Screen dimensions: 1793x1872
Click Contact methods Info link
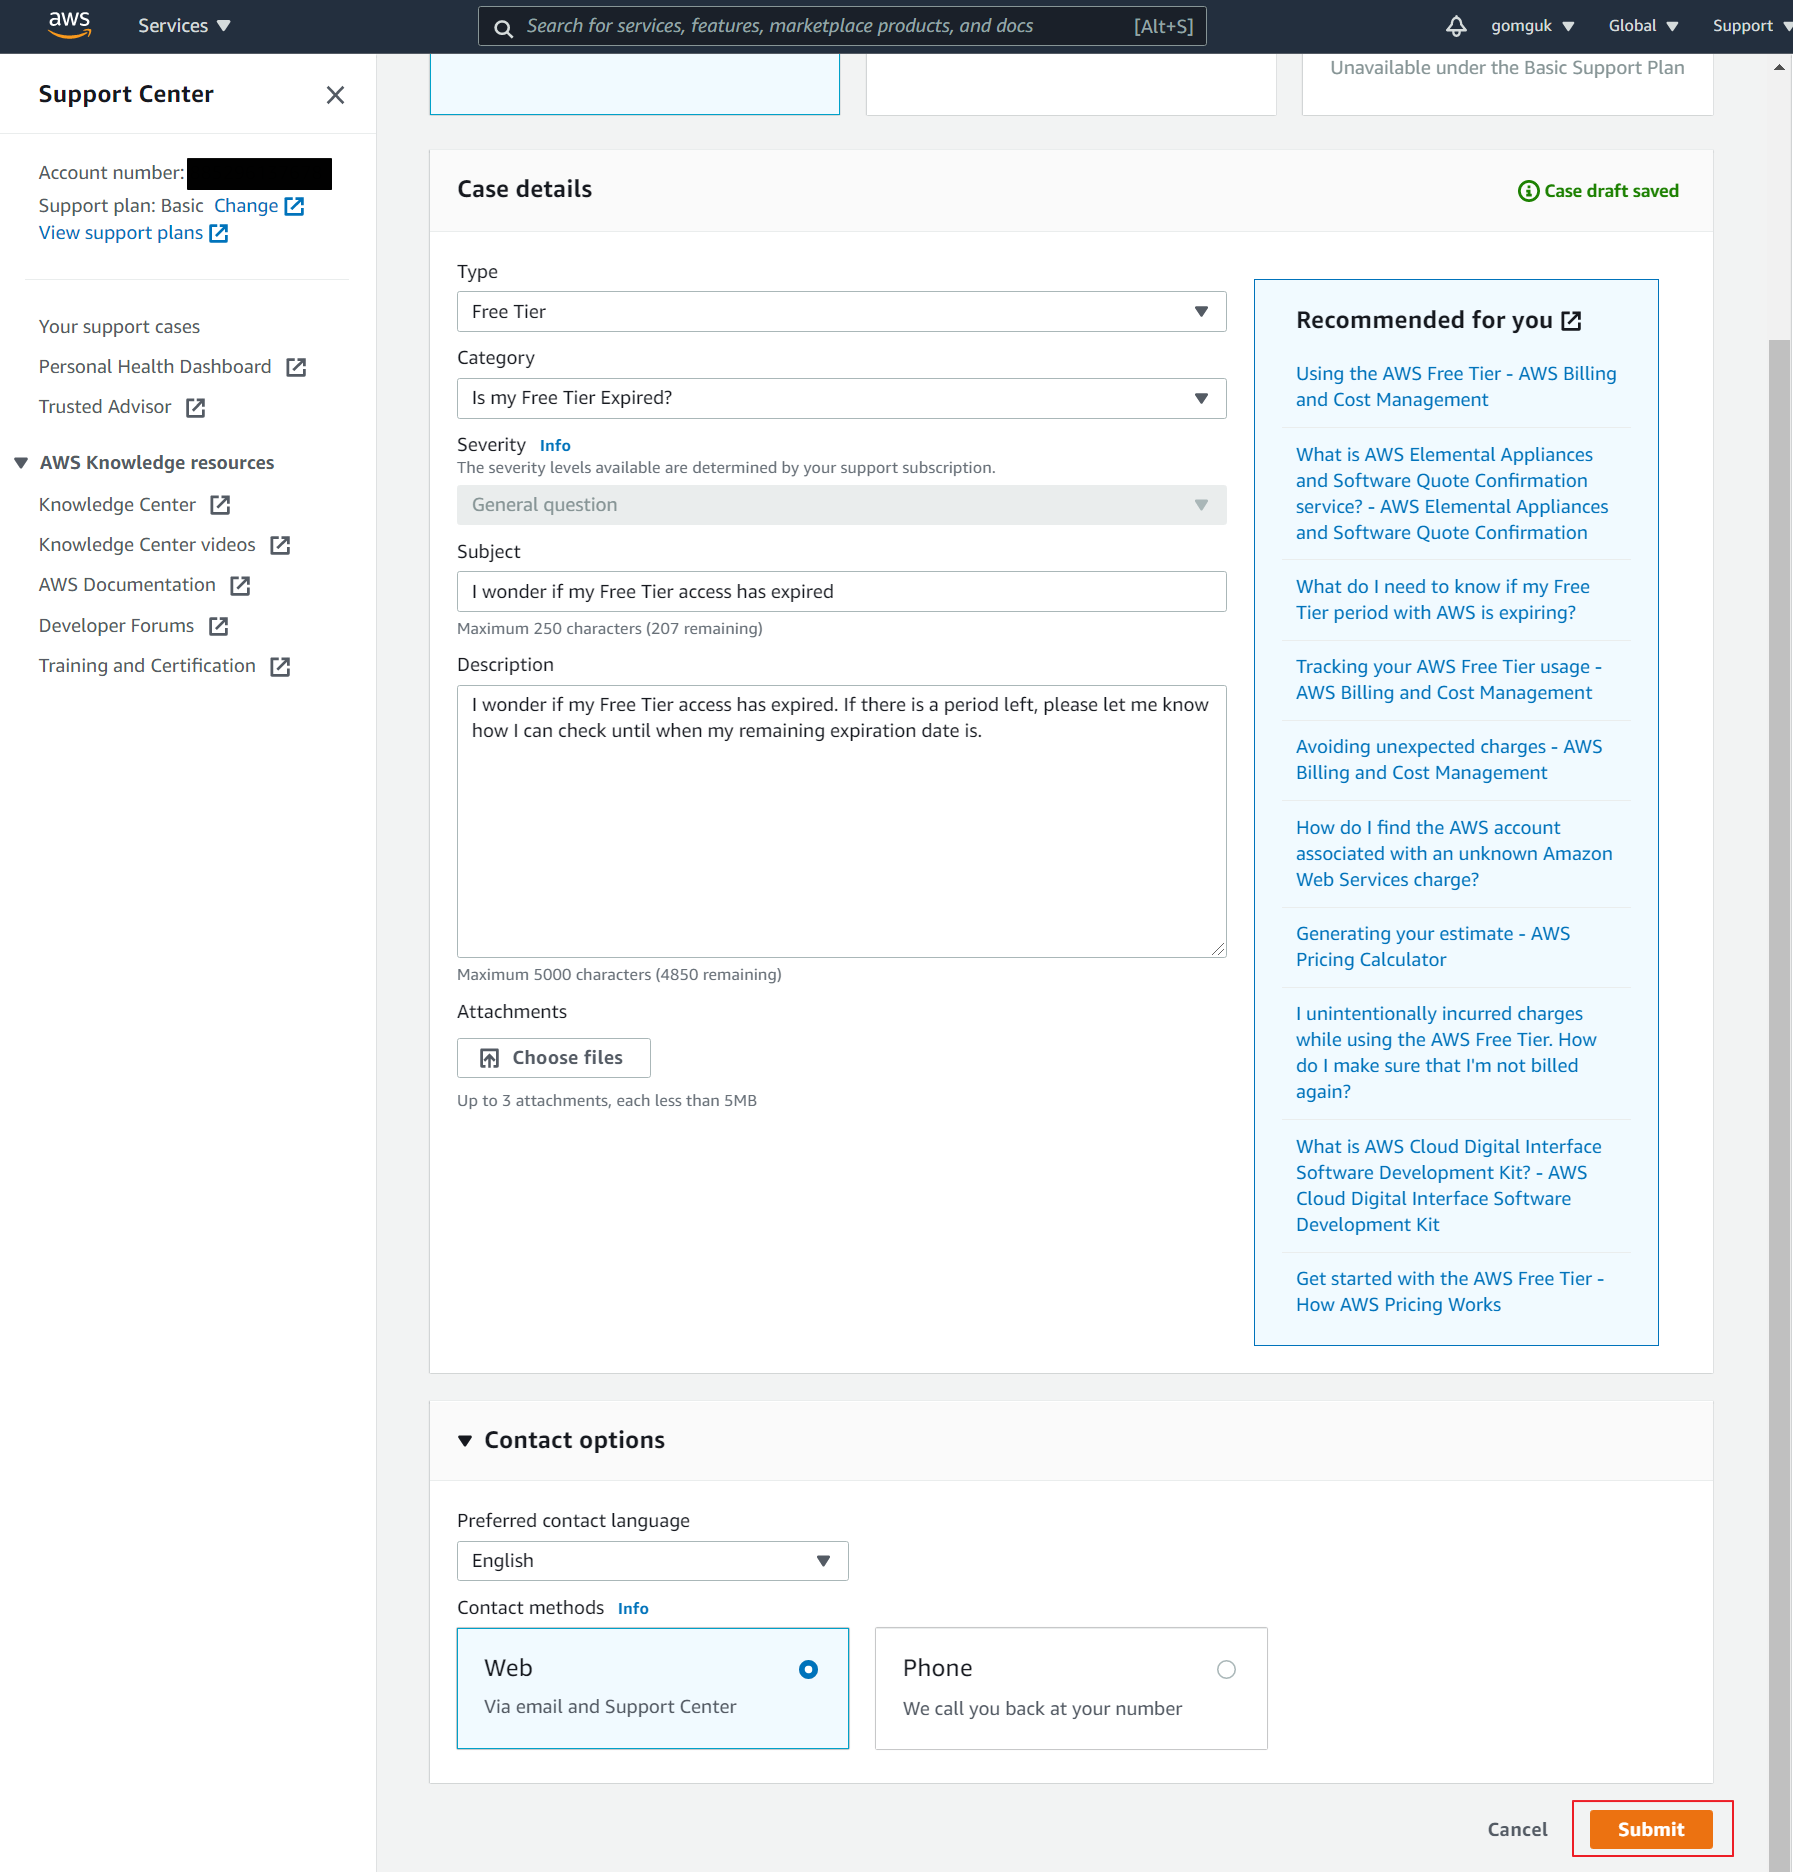pos(633,1609)
